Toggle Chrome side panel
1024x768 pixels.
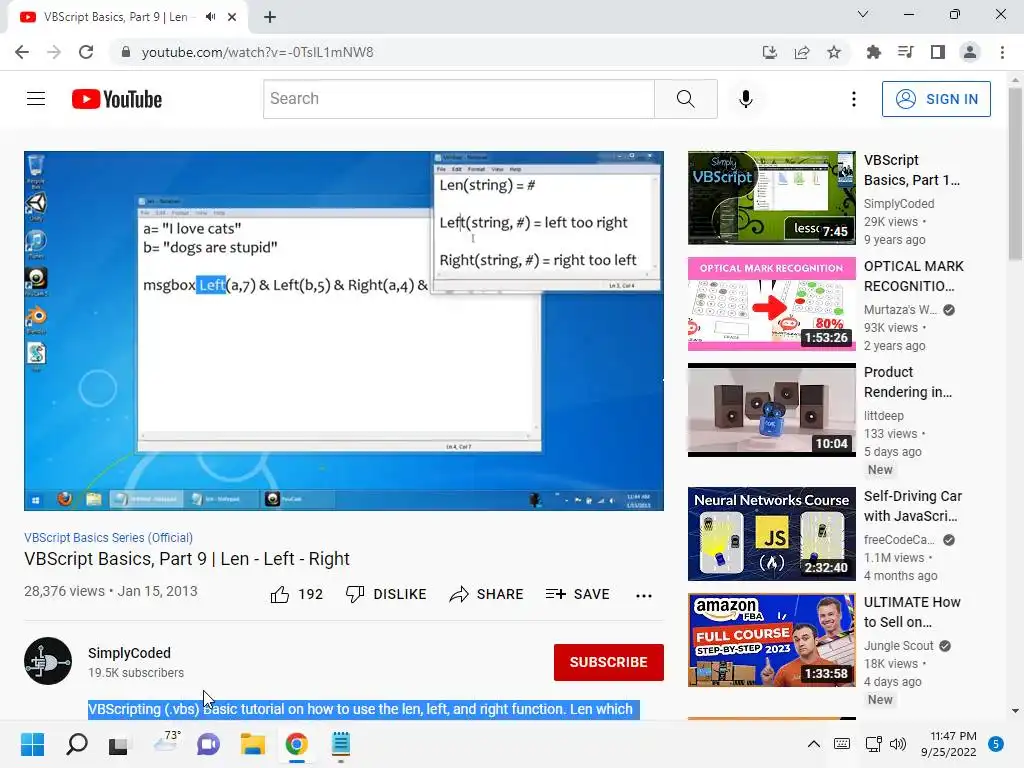(x=938, y=52)
